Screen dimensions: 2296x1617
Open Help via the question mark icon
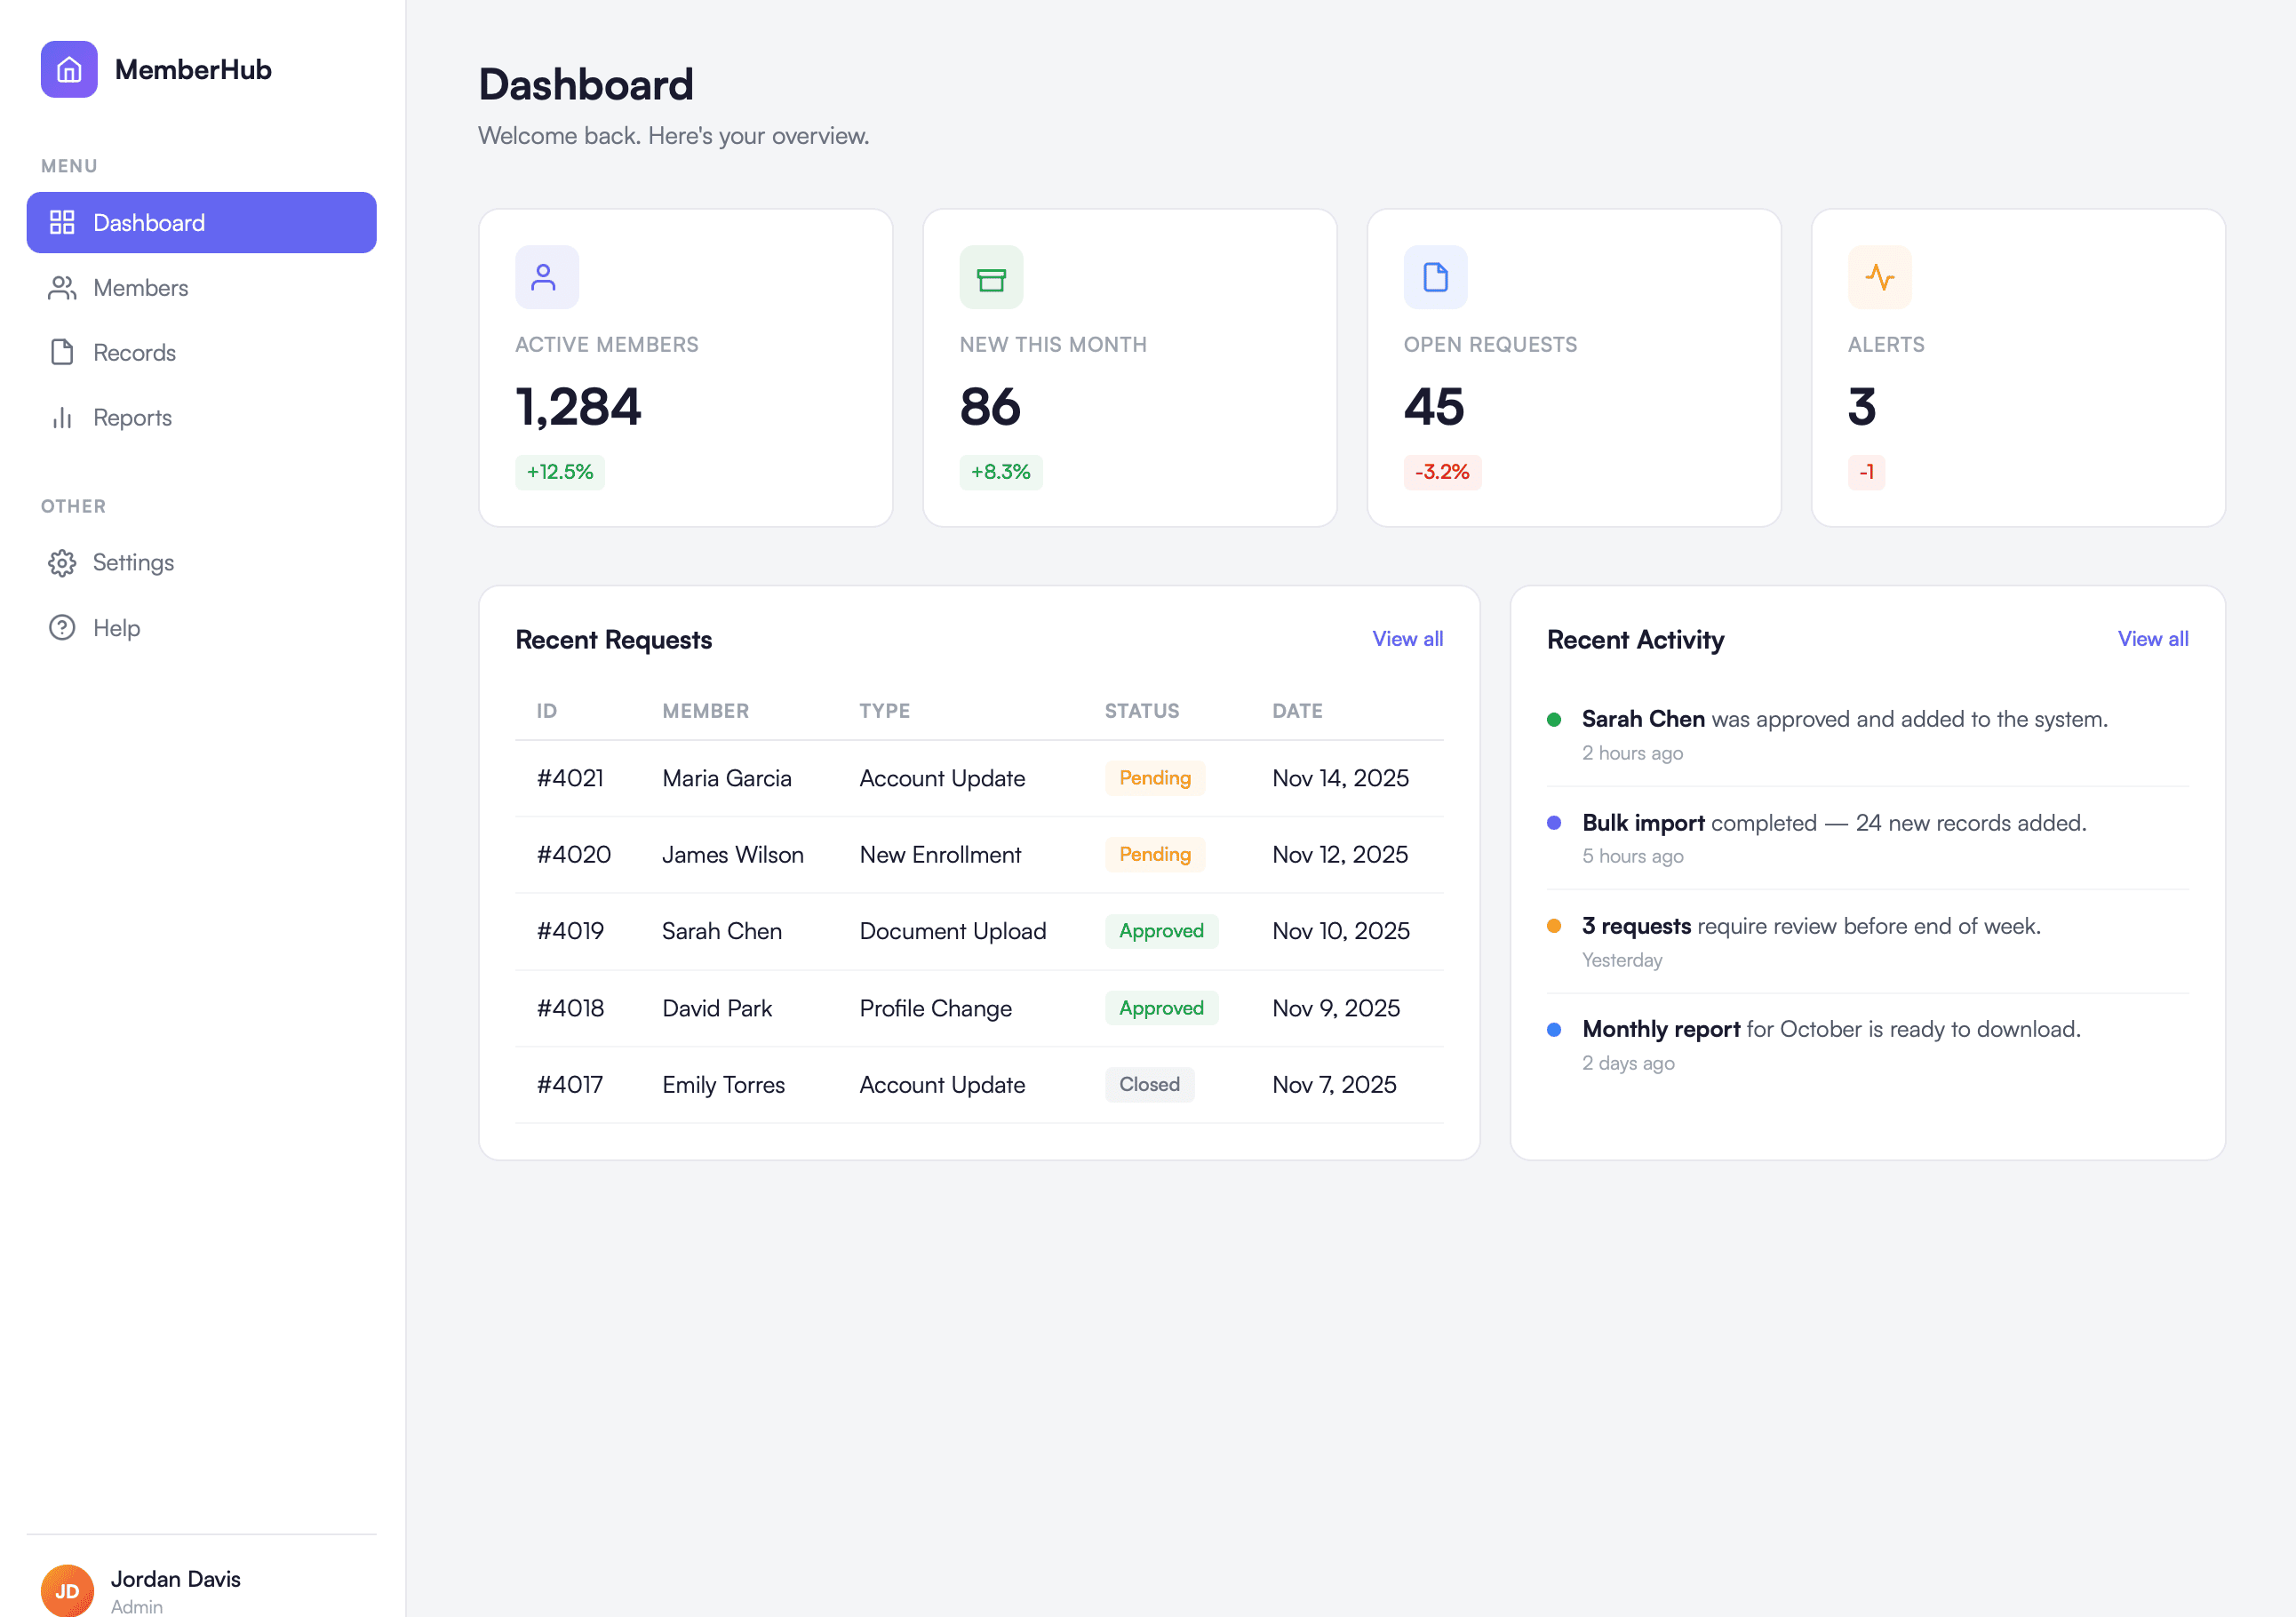coord(61,627)
